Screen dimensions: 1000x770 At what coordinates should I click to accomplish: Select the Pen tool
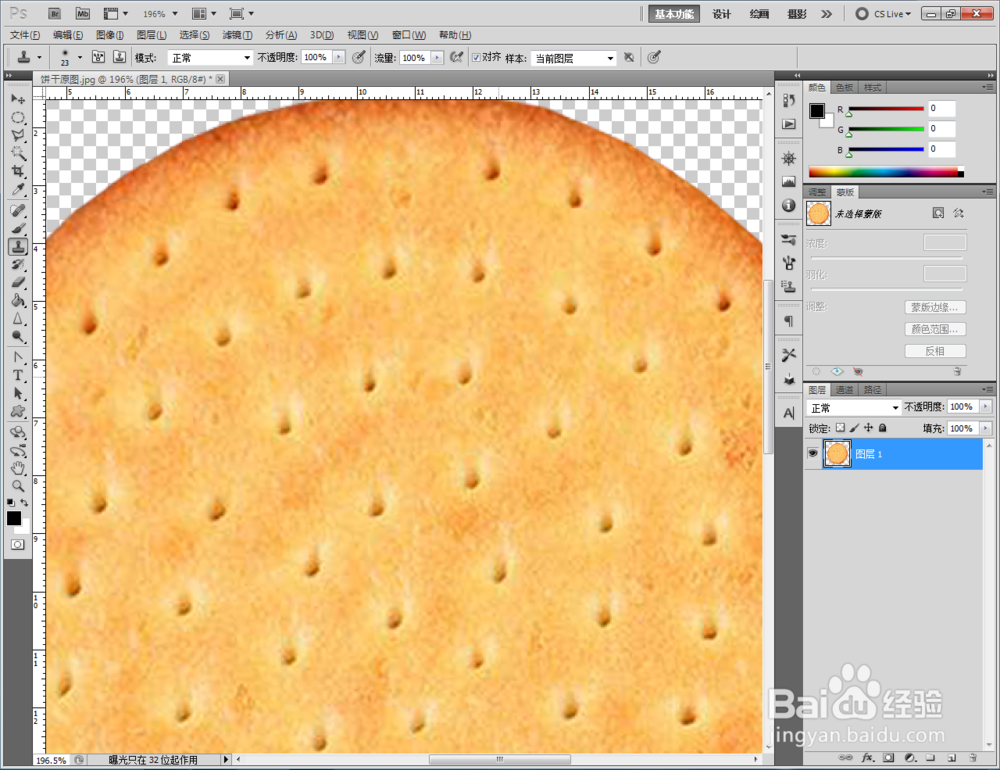pyautogui.click(x=18, y=357)
